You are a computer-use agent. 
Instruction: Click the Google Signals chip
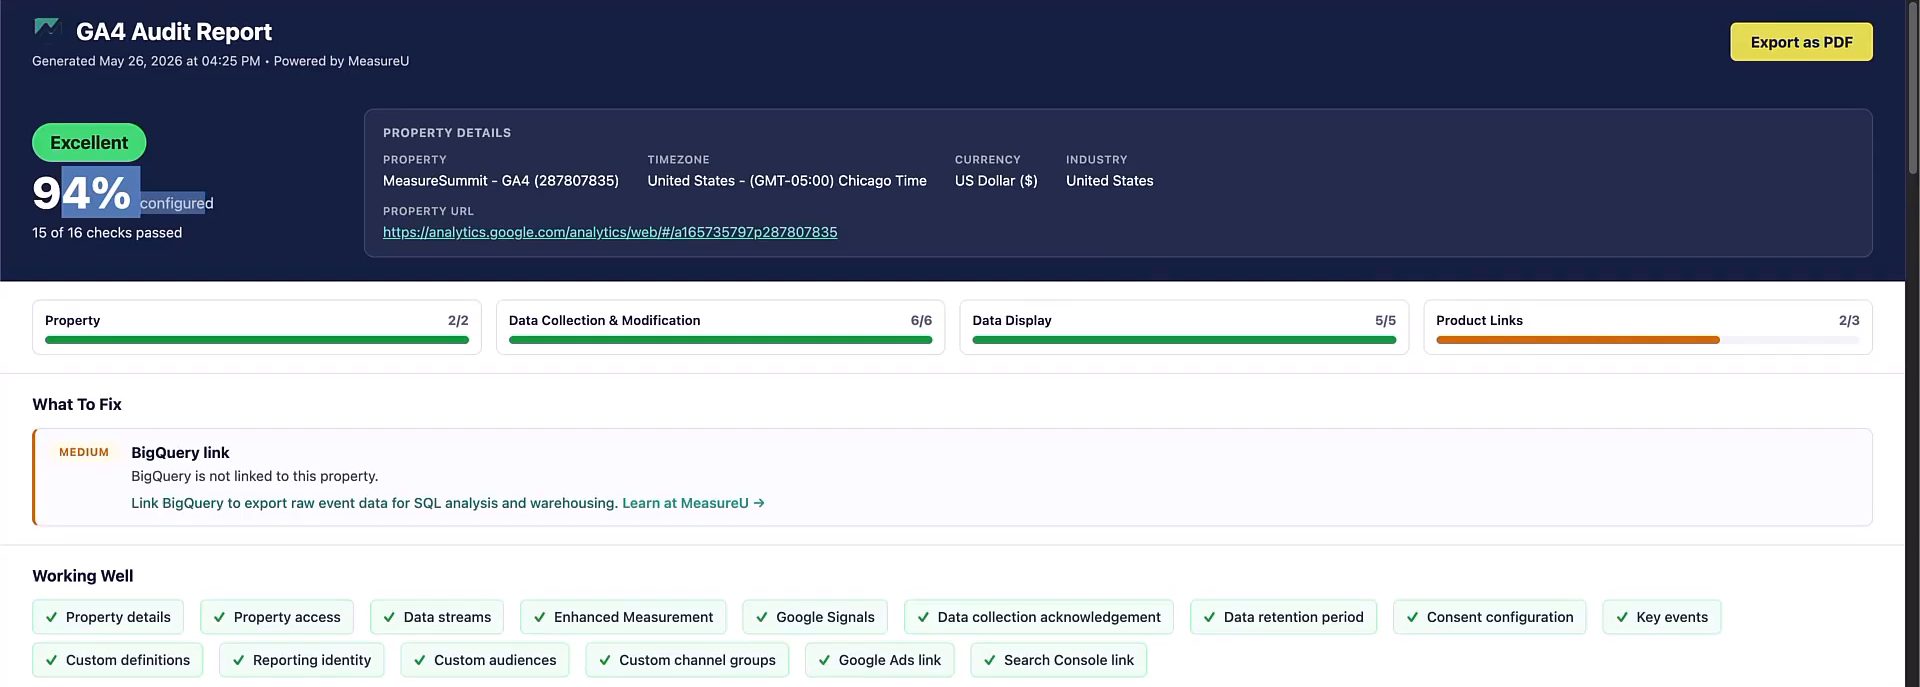(815, 617)
